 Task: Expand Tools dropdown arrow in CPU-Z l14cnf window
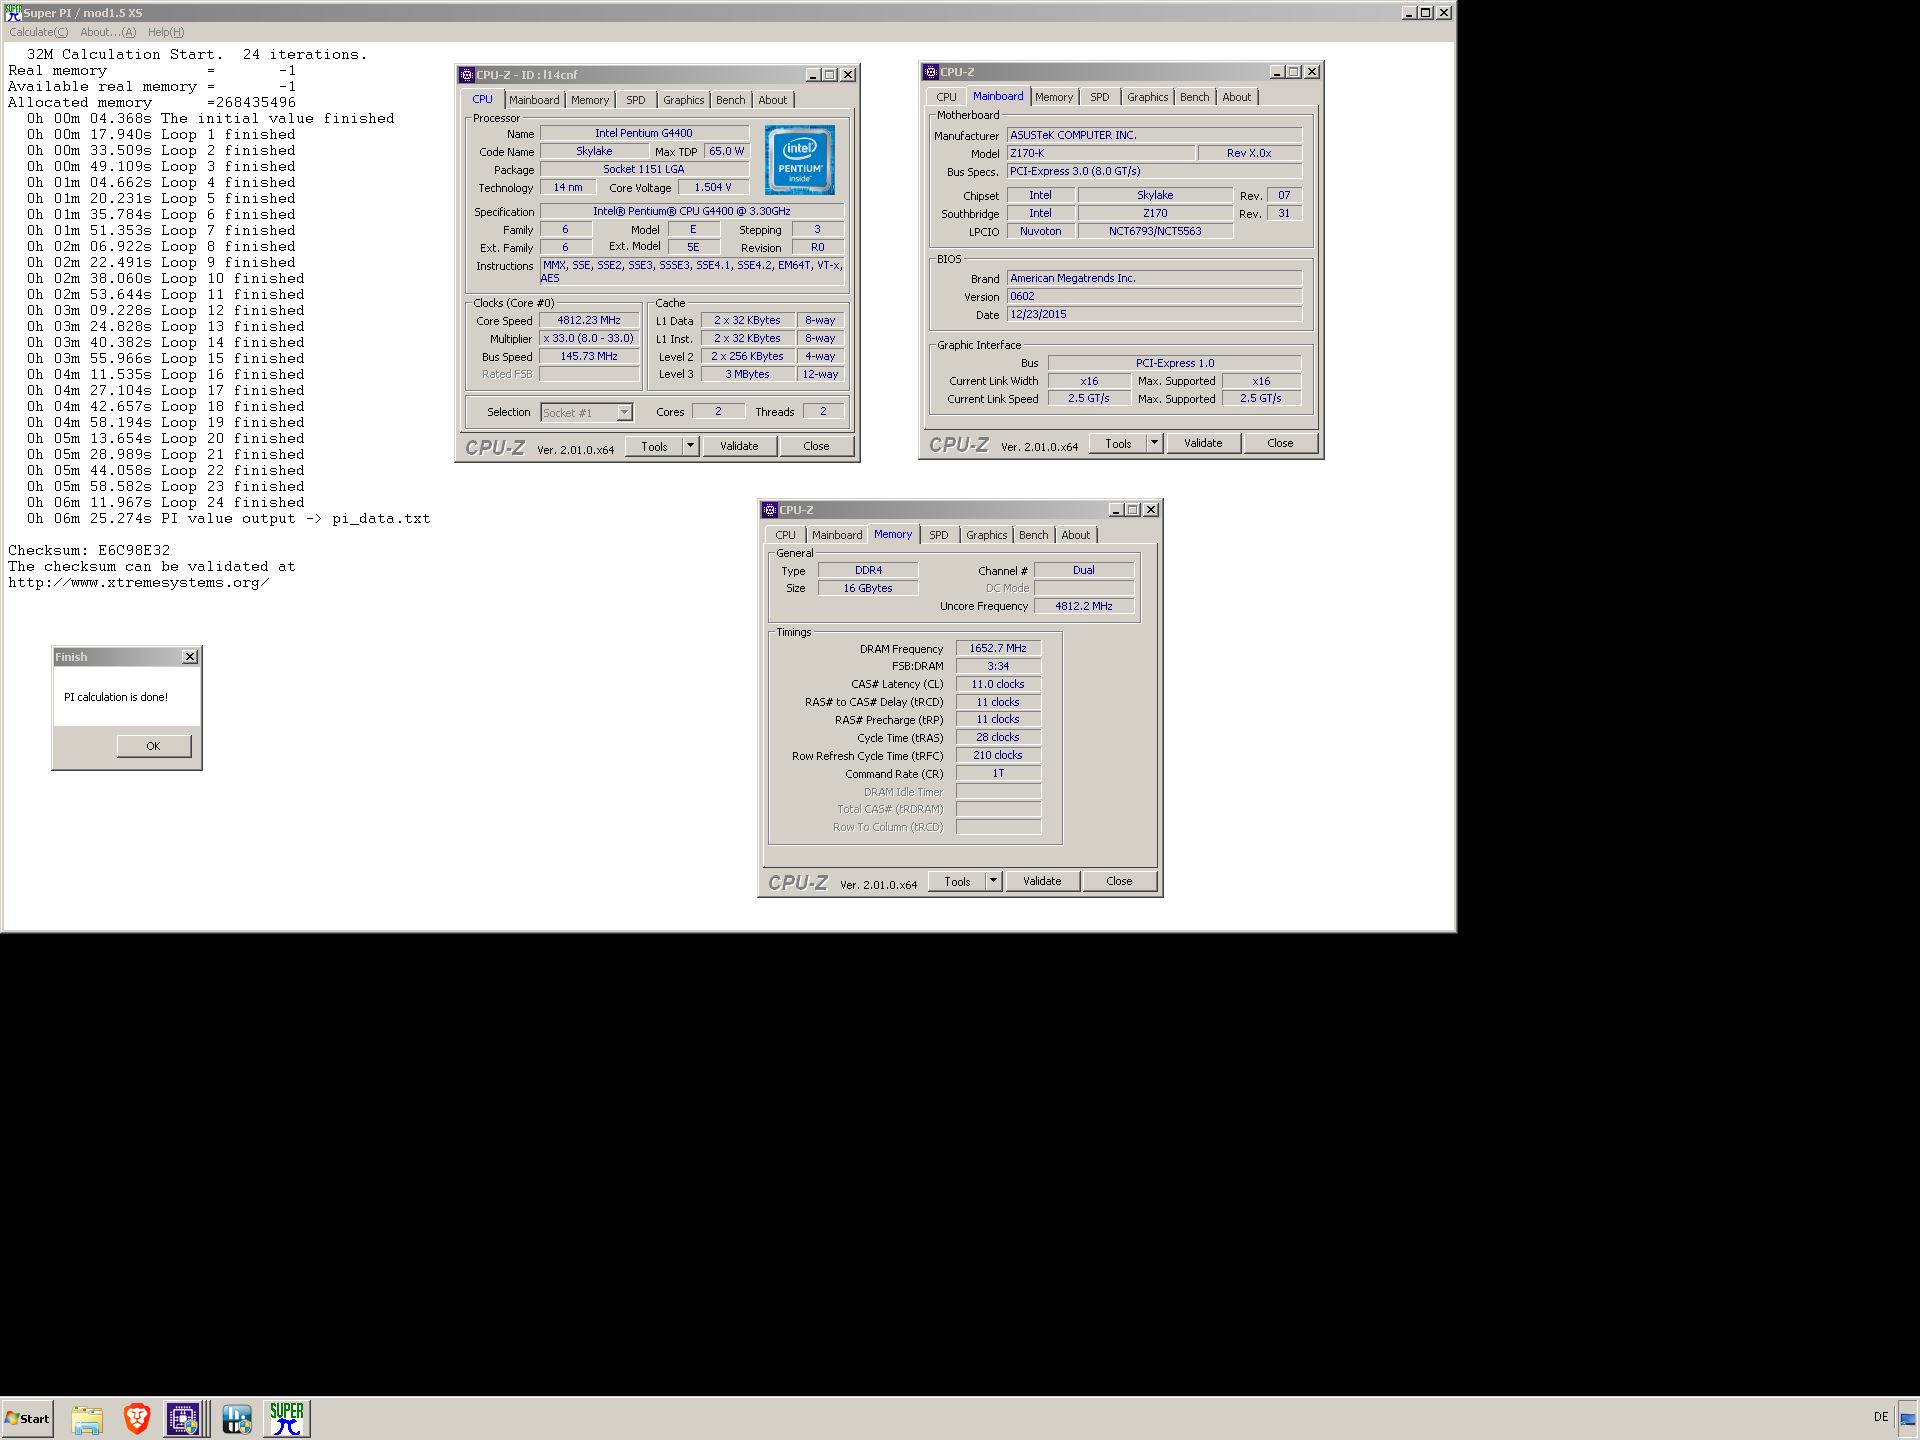(x=690, y=446)
